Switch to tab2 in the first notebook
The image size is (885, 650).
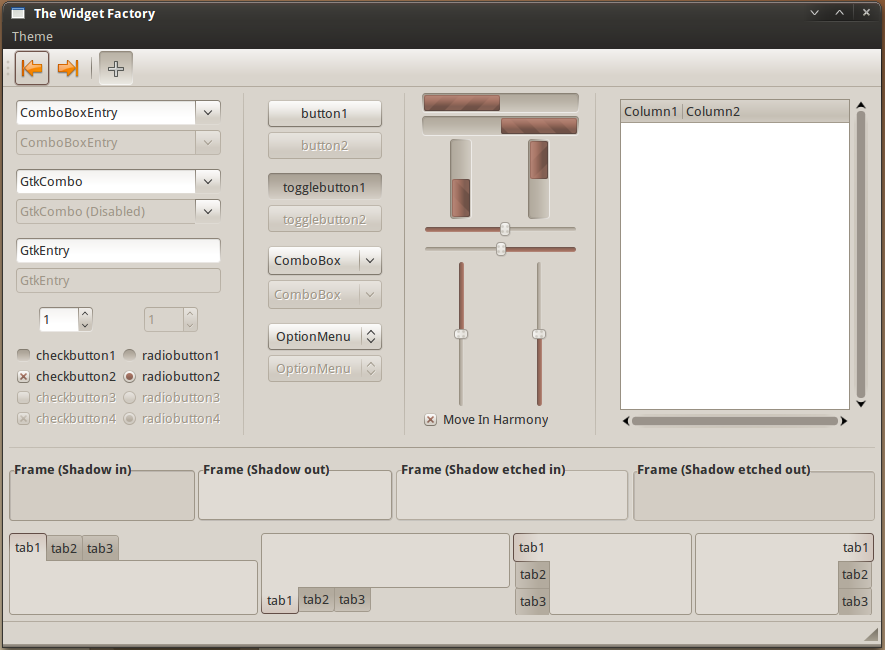(x=63, y=547)
